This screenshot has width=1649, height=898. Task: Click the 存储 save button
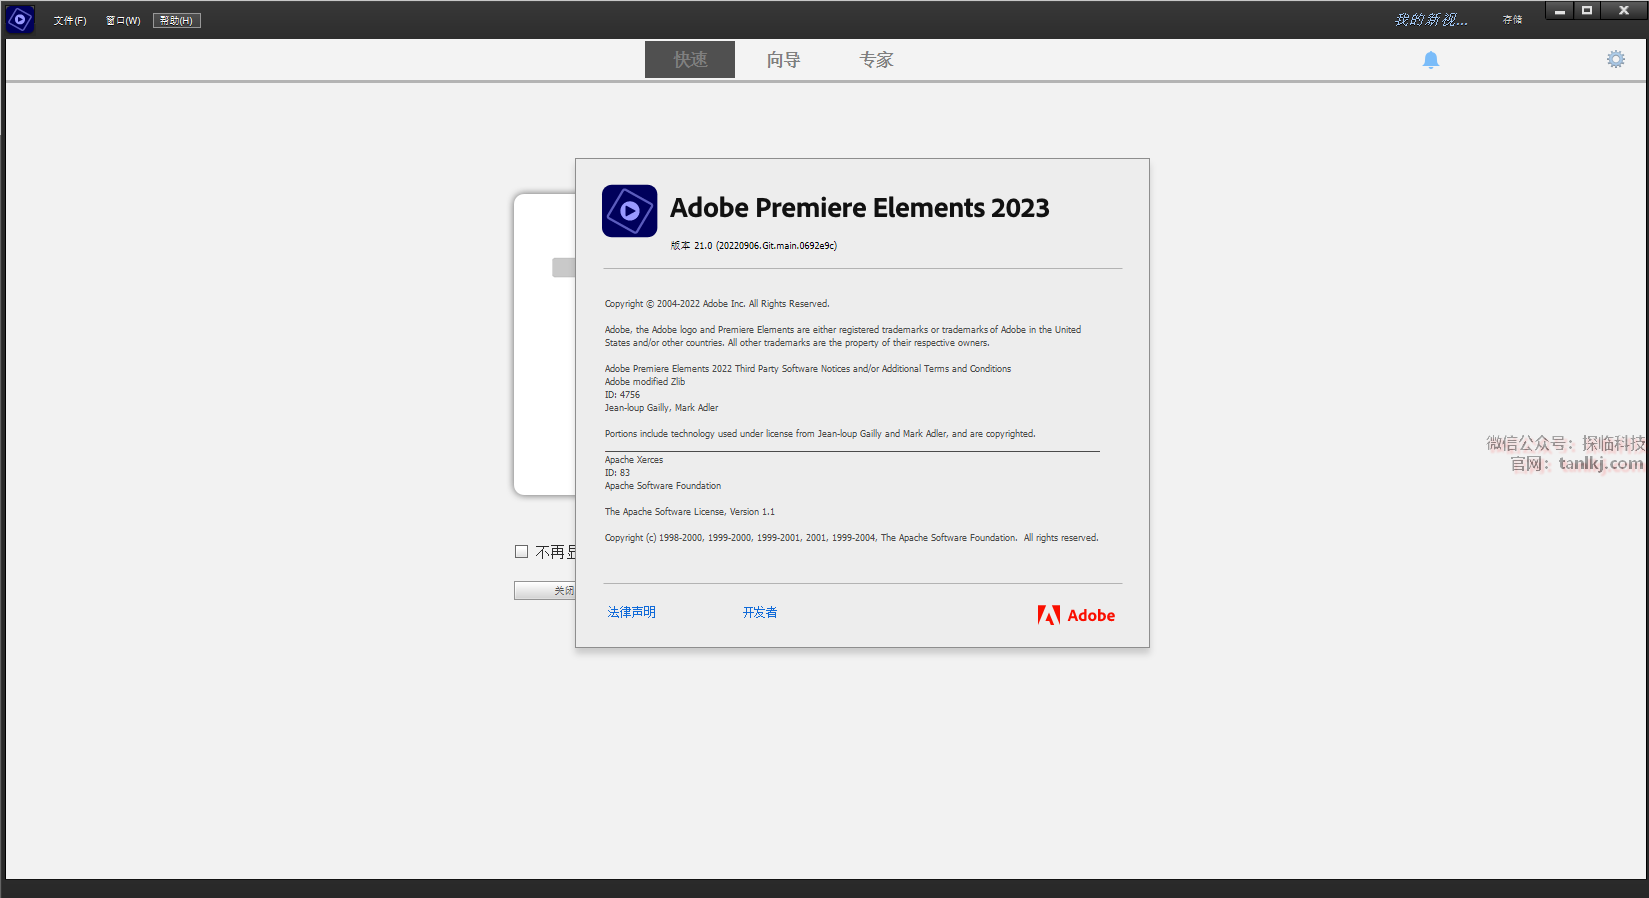tap(1512, 20)
